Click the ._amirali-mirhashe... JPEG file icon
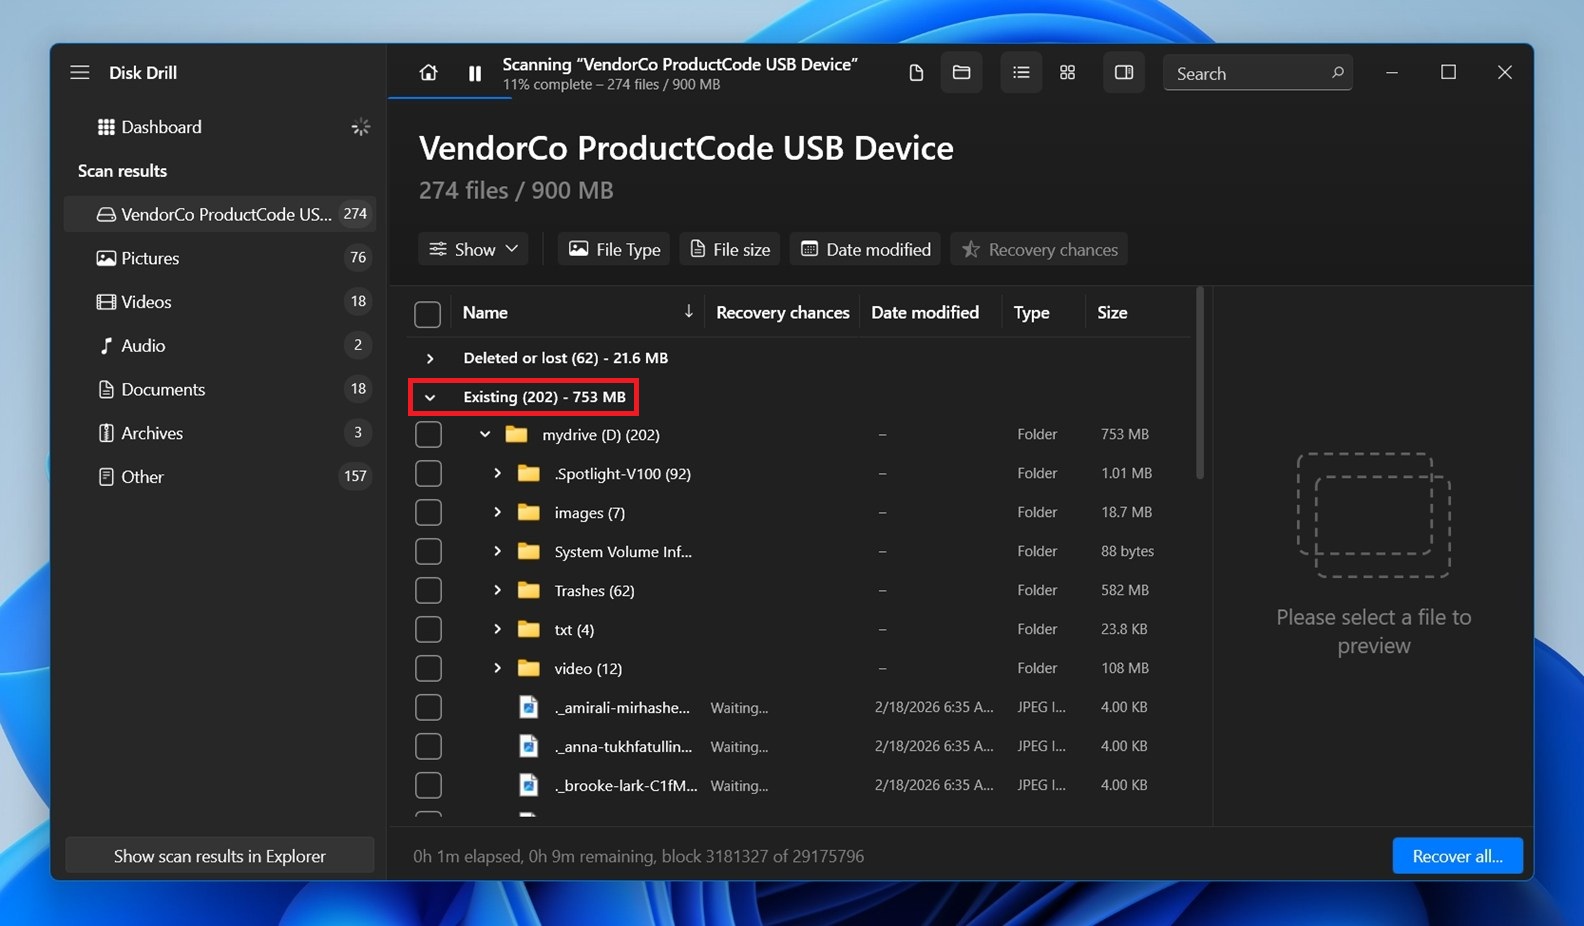 pyautogui.click(x=529, y=707)
